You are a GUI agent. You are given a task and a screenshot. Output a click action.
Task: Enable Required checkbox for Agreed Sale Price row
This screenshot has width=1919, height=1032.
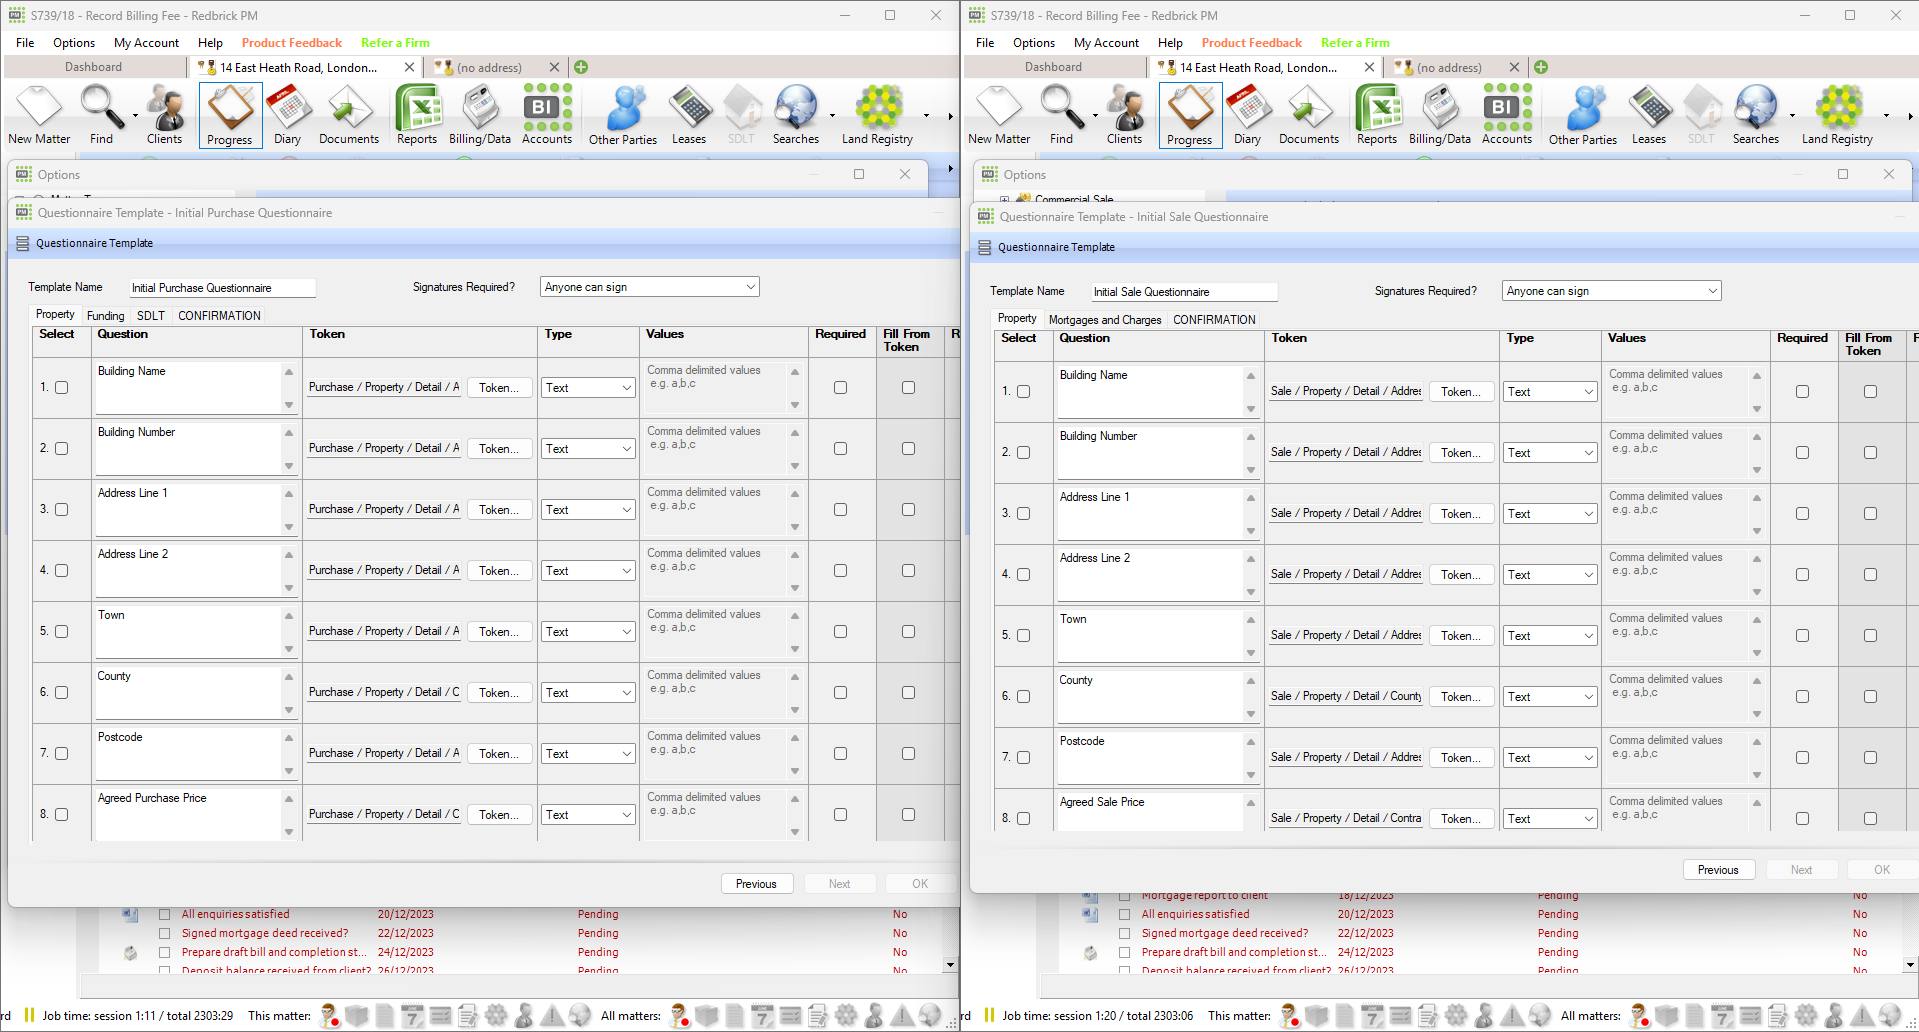1802,819
